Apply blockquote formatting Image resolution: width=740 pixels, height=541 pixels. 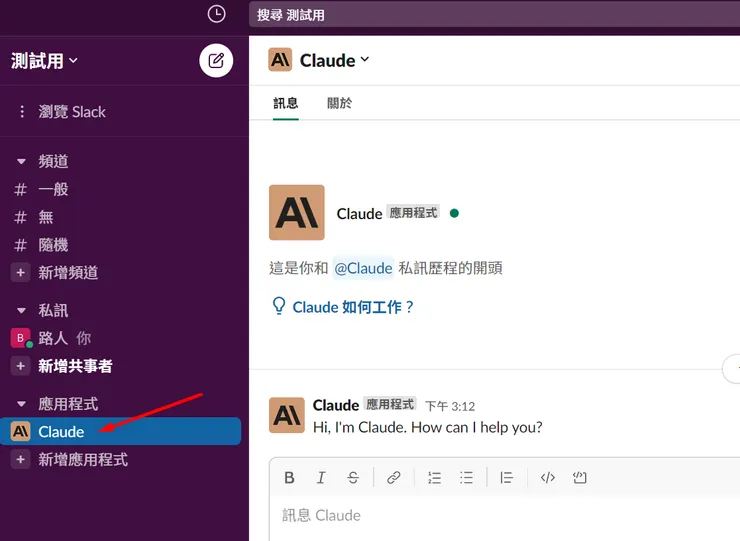(506, 478)
